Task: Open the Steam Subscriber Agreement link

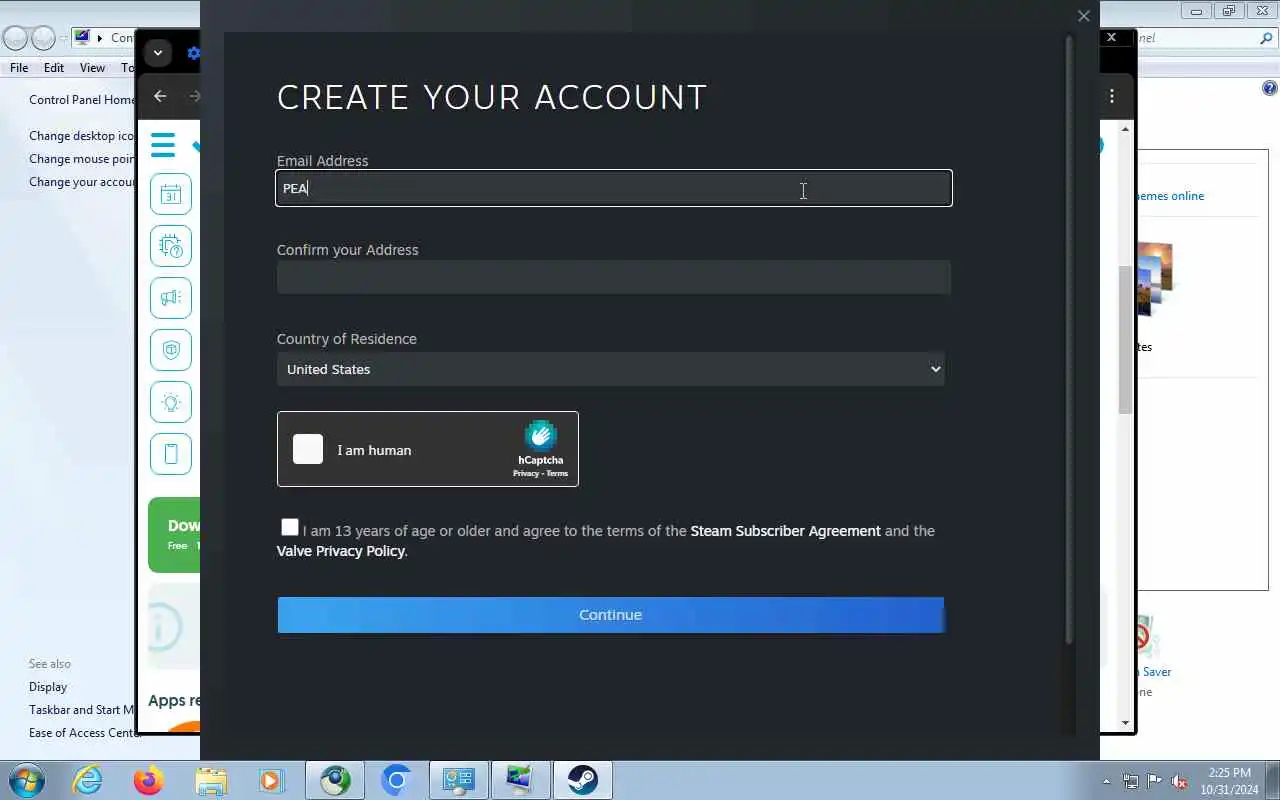Action: click(x=785, y=531)
